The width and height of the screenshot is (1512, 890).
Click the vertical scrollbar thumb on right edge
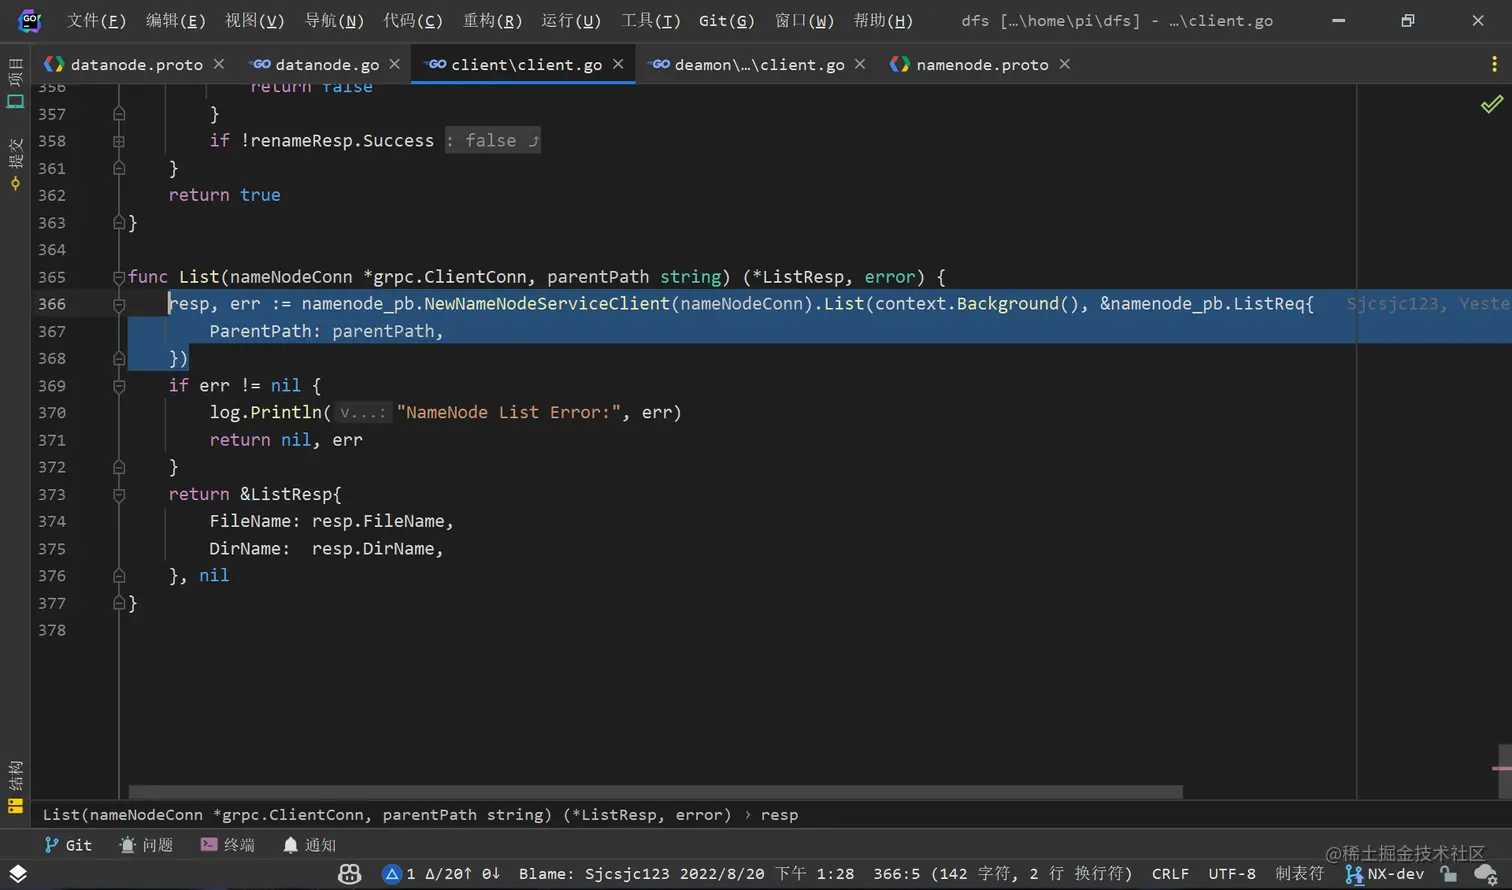[x=1505, y=771]
